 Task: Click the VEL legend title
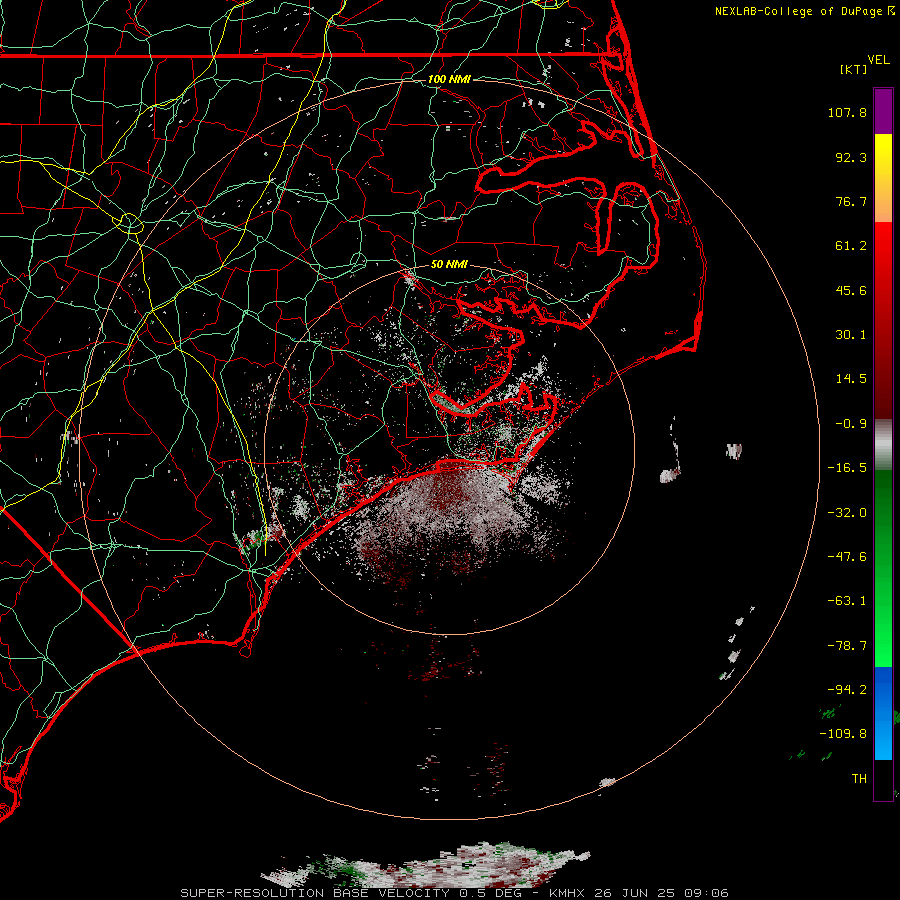coord(878,60)
